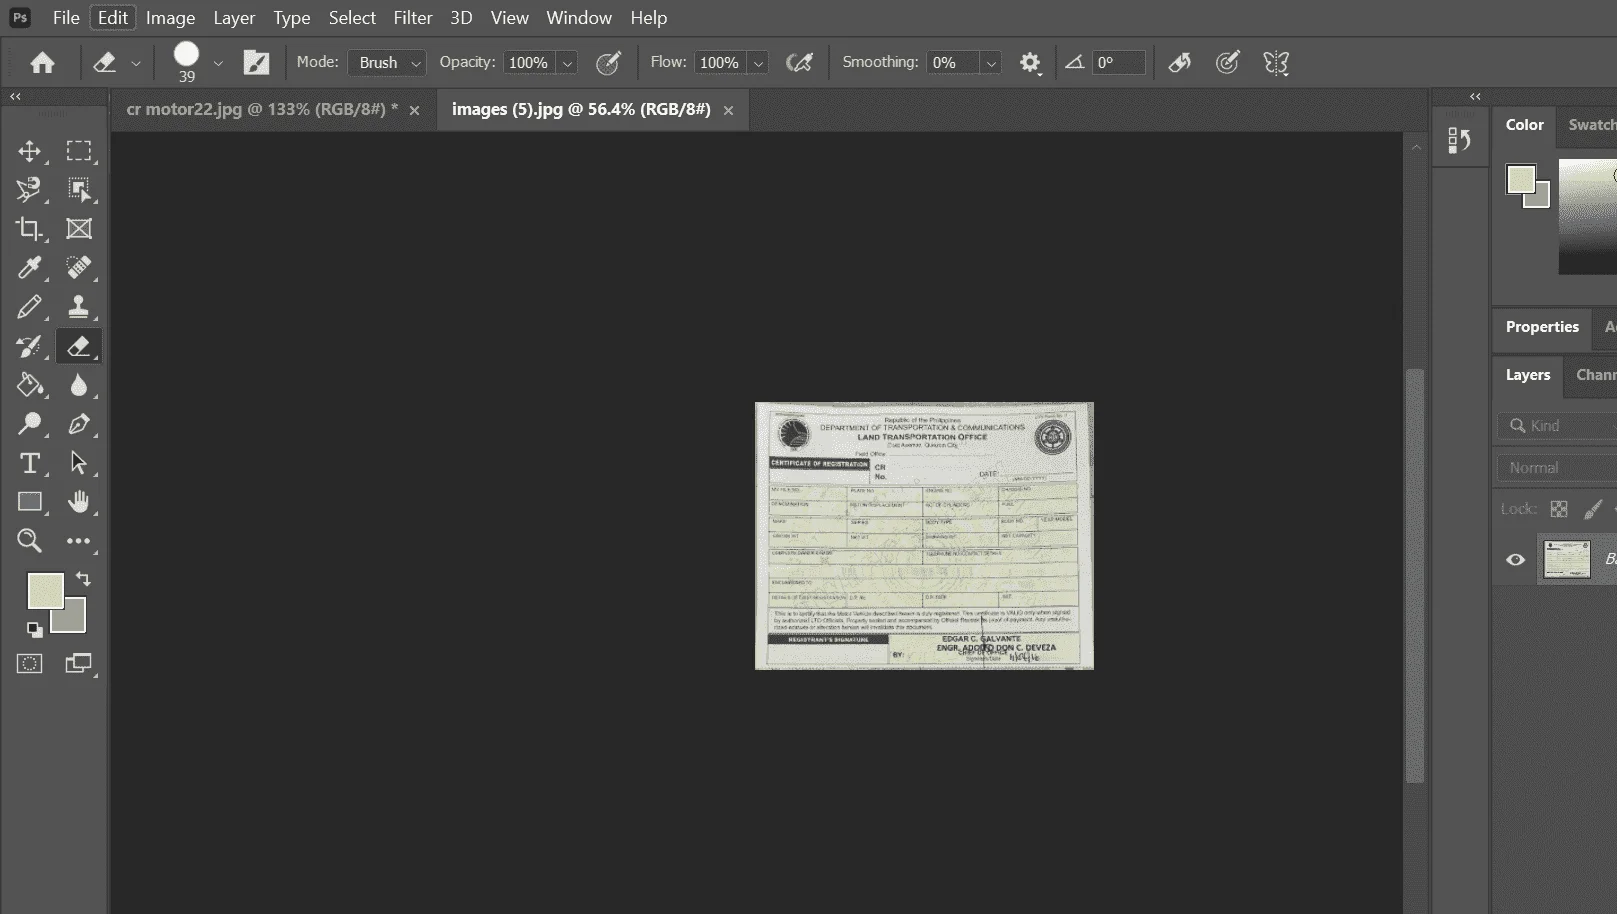Open Edit Toolbar three-dots menu
This screenshot has width=1617, height=914.
pos(79,541)
